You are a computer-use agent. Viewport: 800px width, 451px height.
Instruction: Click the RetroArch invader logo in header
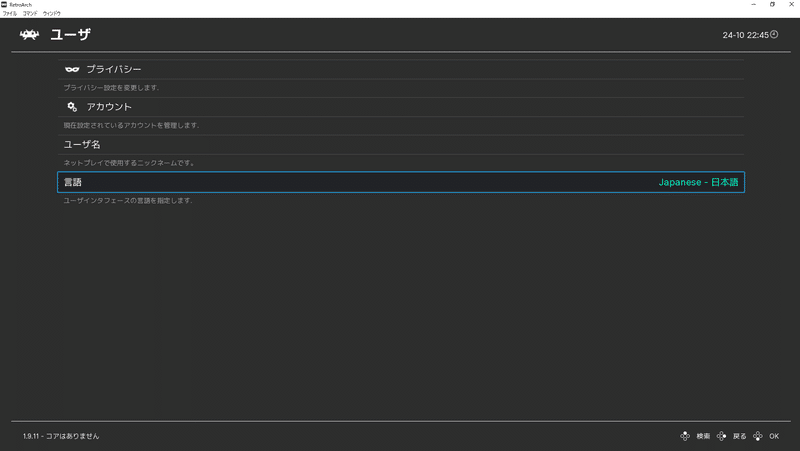pyautogui.click(x=29, y=35)
